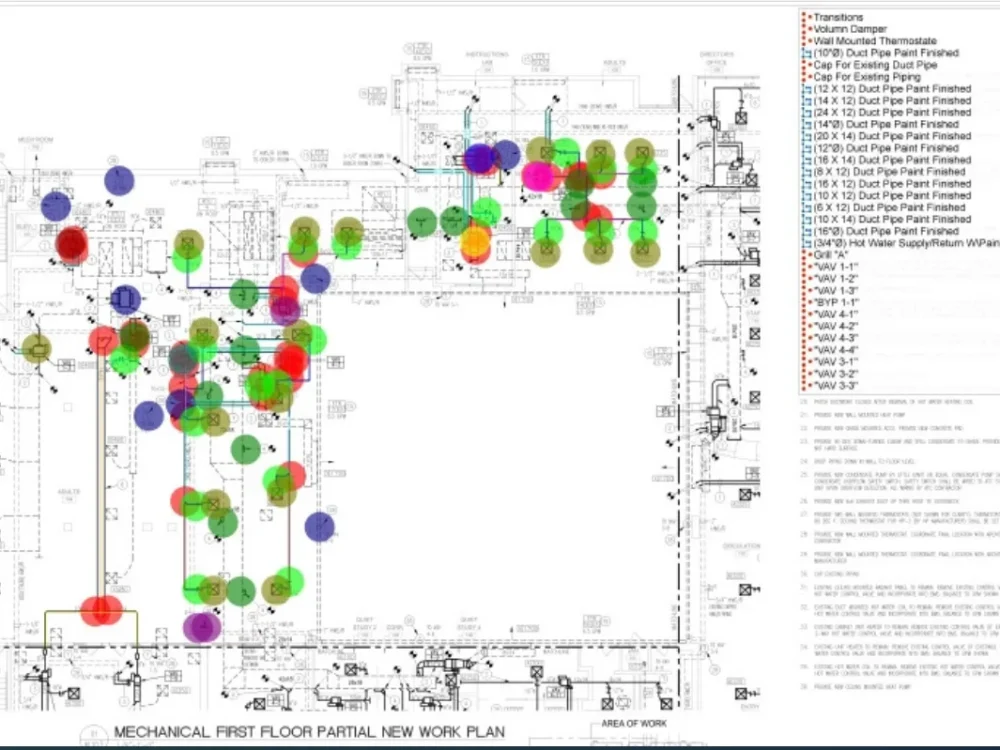
Task: Click the (8 X 12) Duct Pipe bracket icon
Action: (806, 171)
